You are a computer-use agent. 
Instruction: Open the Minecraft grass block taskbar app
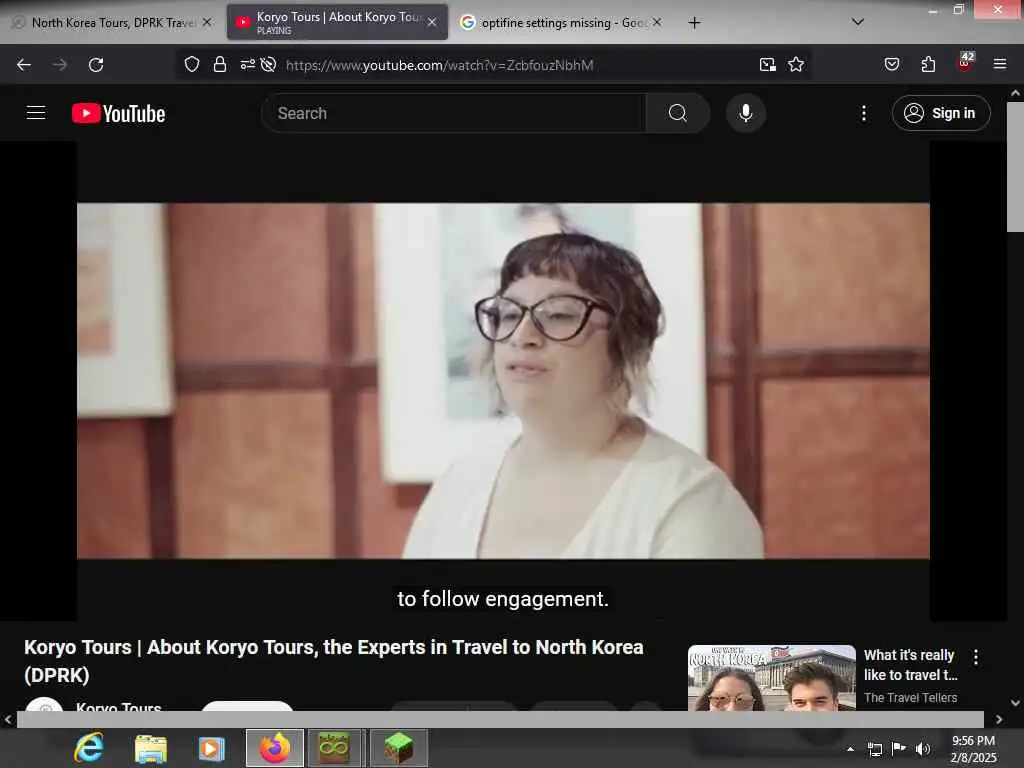click(398, 748)
